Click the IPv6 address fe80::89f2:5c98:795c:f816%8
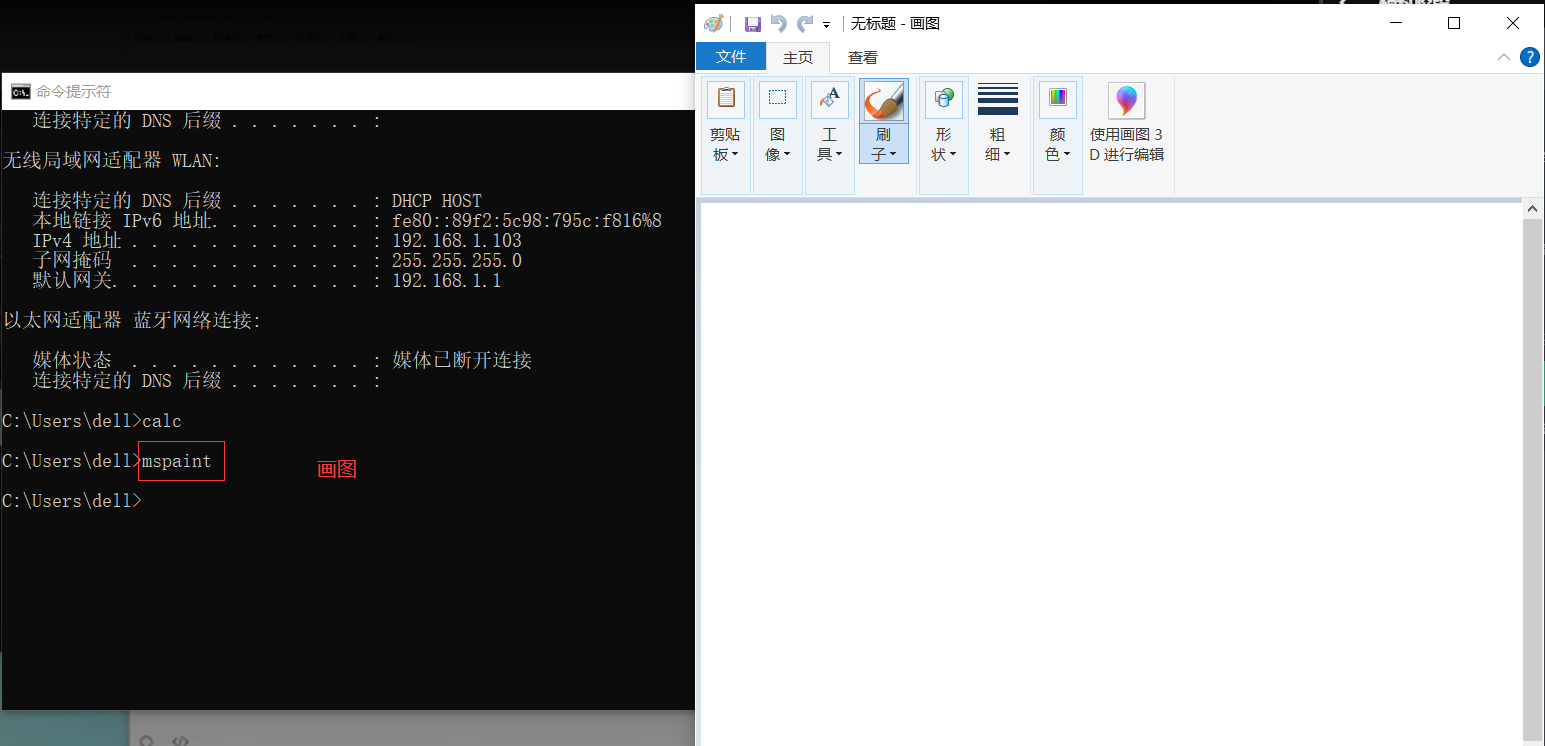This screenshot has height=746, width=1545. coord(527,221)
